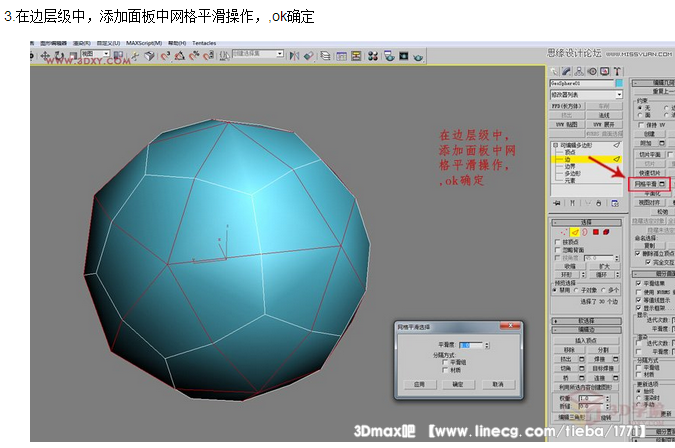
Task: Enable the 按顶点 checkbox
Action: tap(558, 242)
